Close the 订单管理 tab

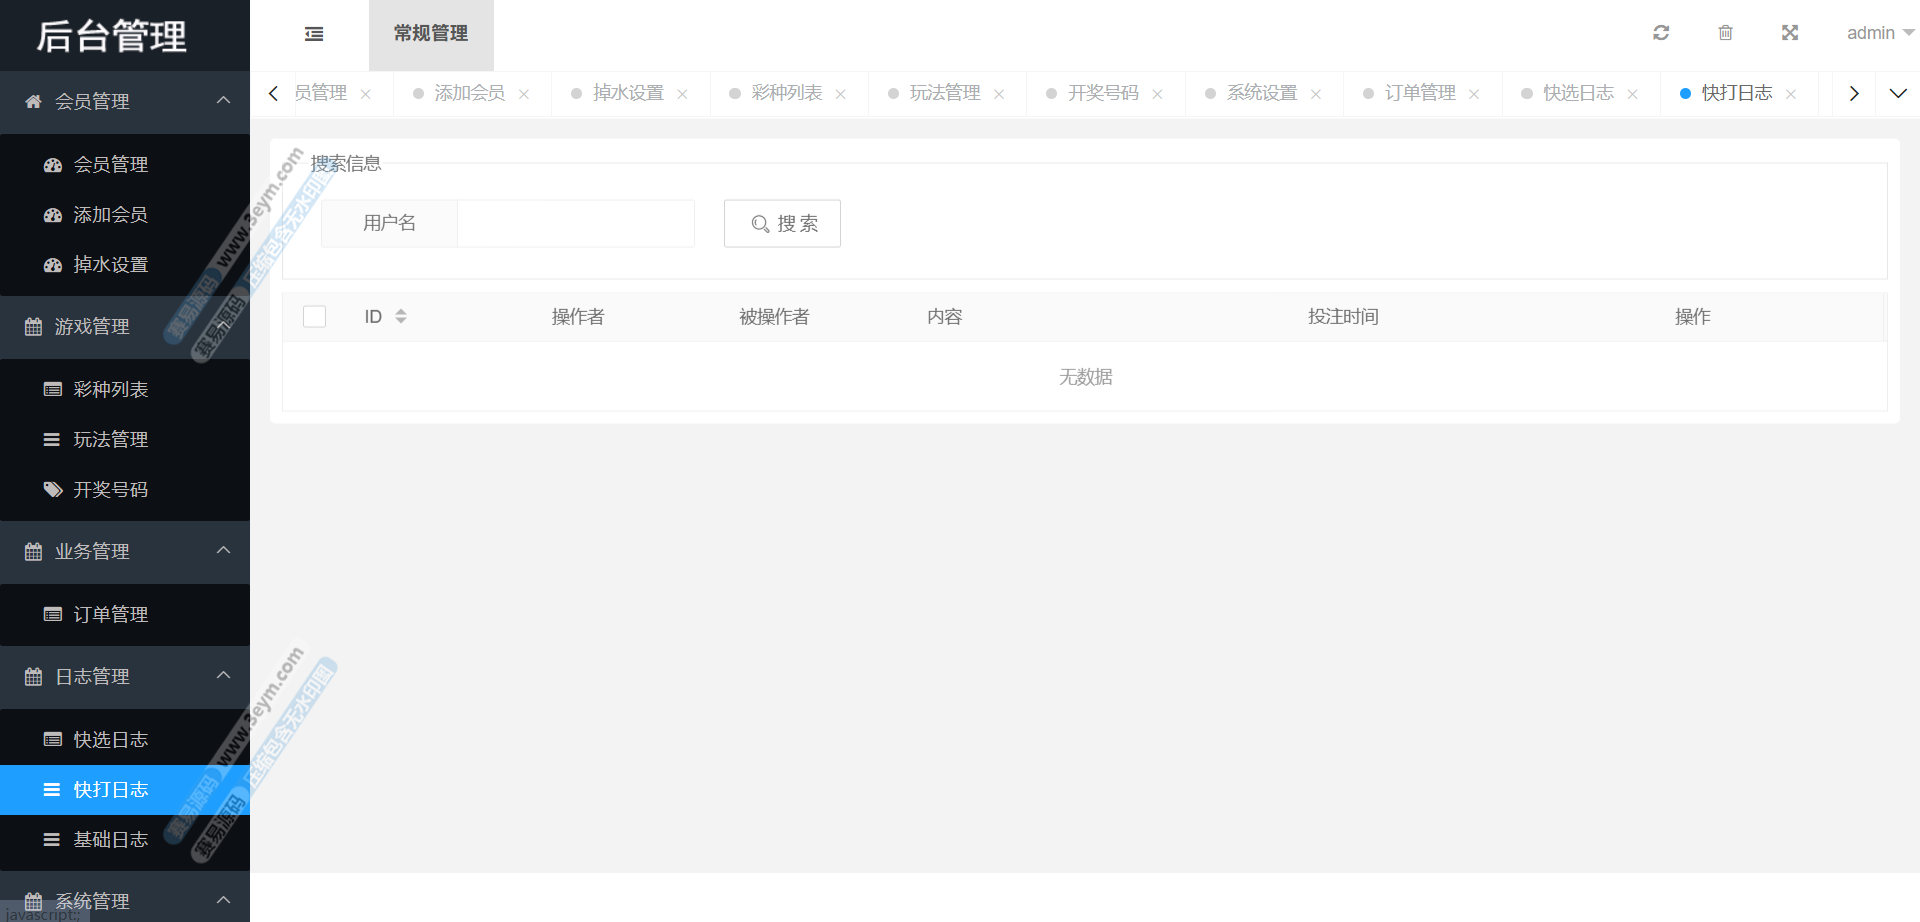[x=1474, y=94]
